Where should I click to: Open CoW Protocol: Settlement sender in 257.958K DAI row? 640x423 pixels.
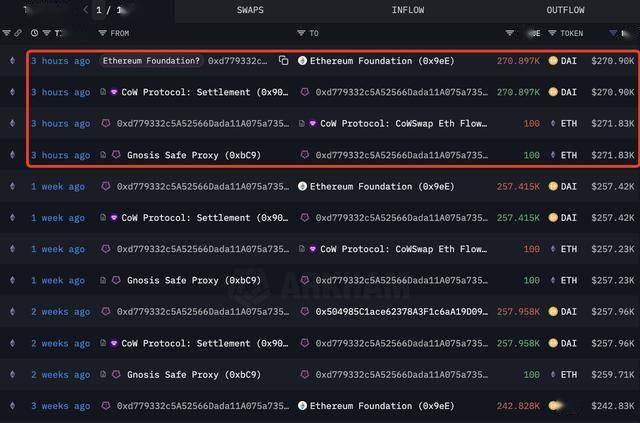204,343
